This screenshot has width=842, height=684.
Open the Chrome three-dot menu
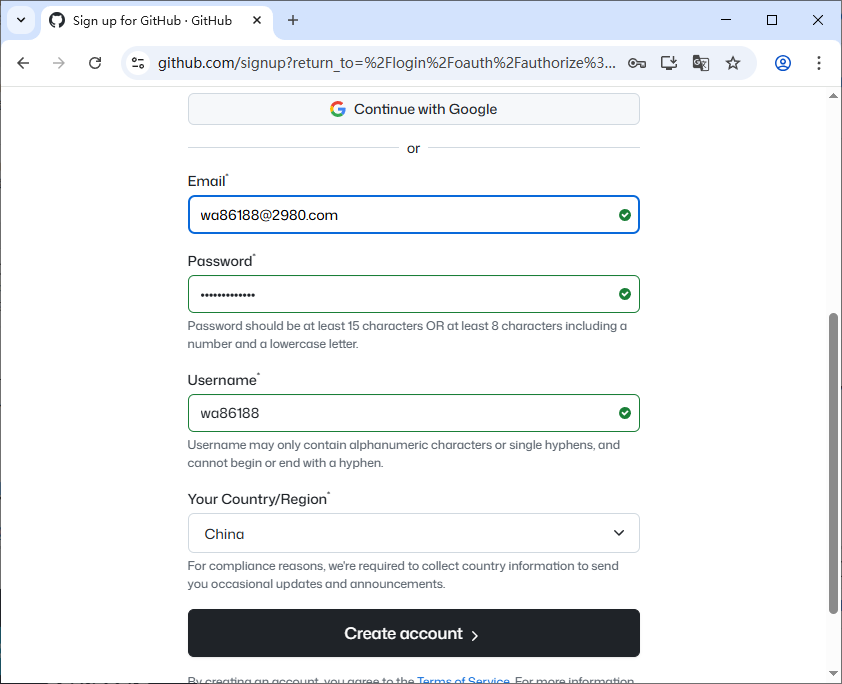tap(819, 63)
